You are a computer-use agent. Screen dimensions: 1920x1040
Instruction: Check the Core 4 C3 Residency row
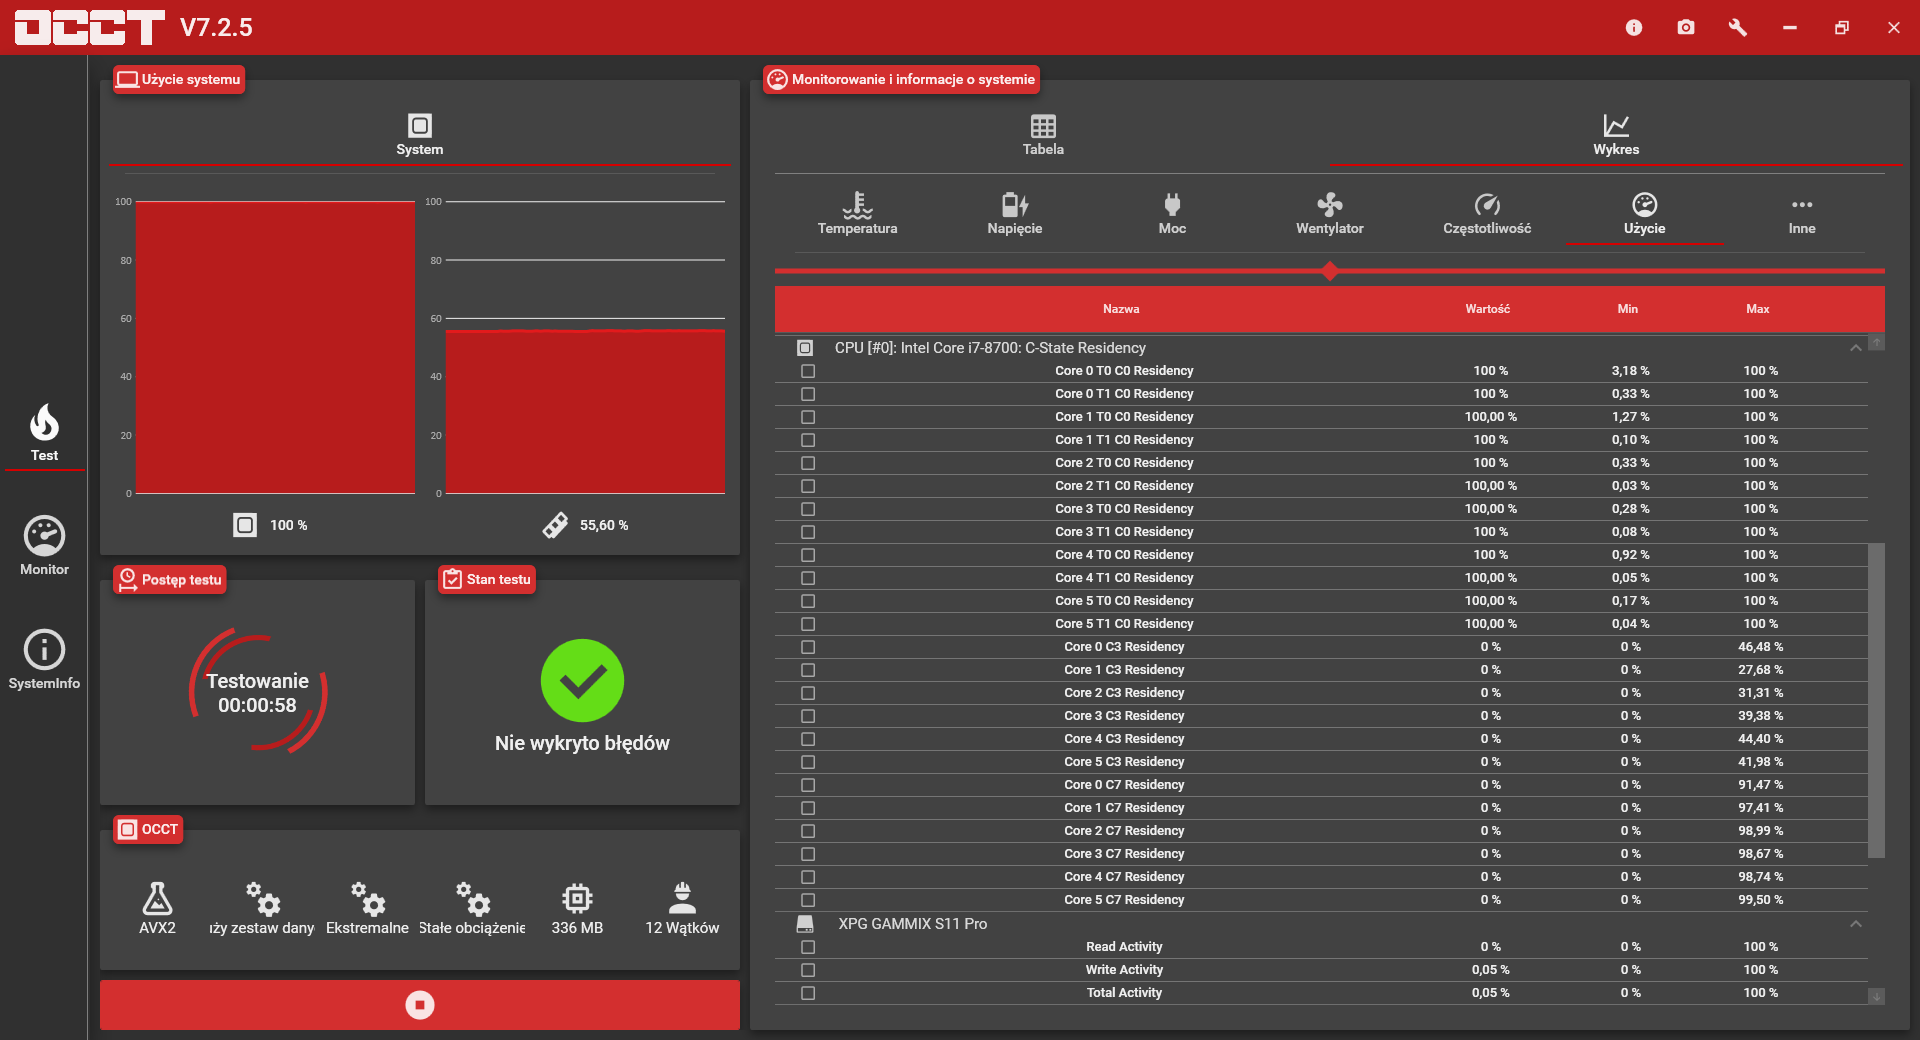coord(808,739)
